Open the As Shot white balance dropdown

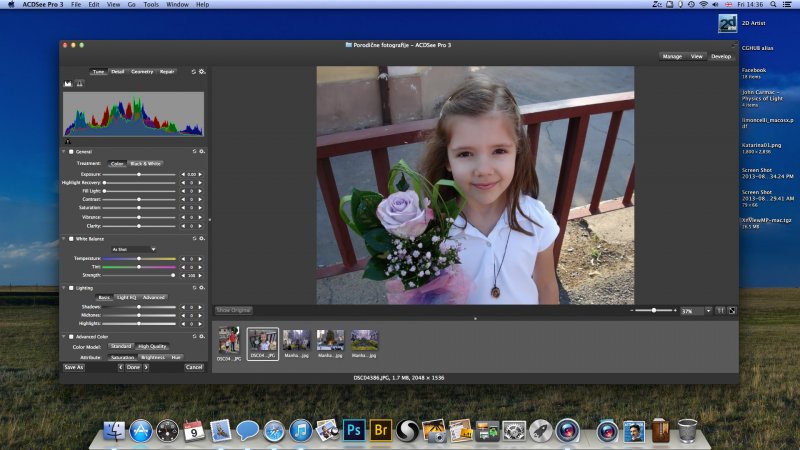133,249
